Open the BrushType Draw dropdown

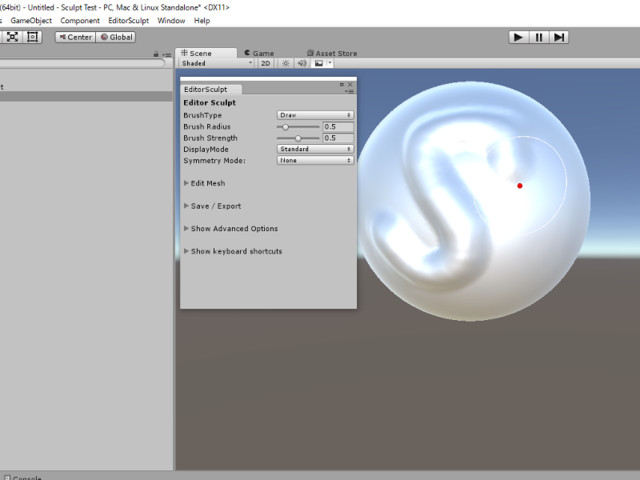(315, 115)
